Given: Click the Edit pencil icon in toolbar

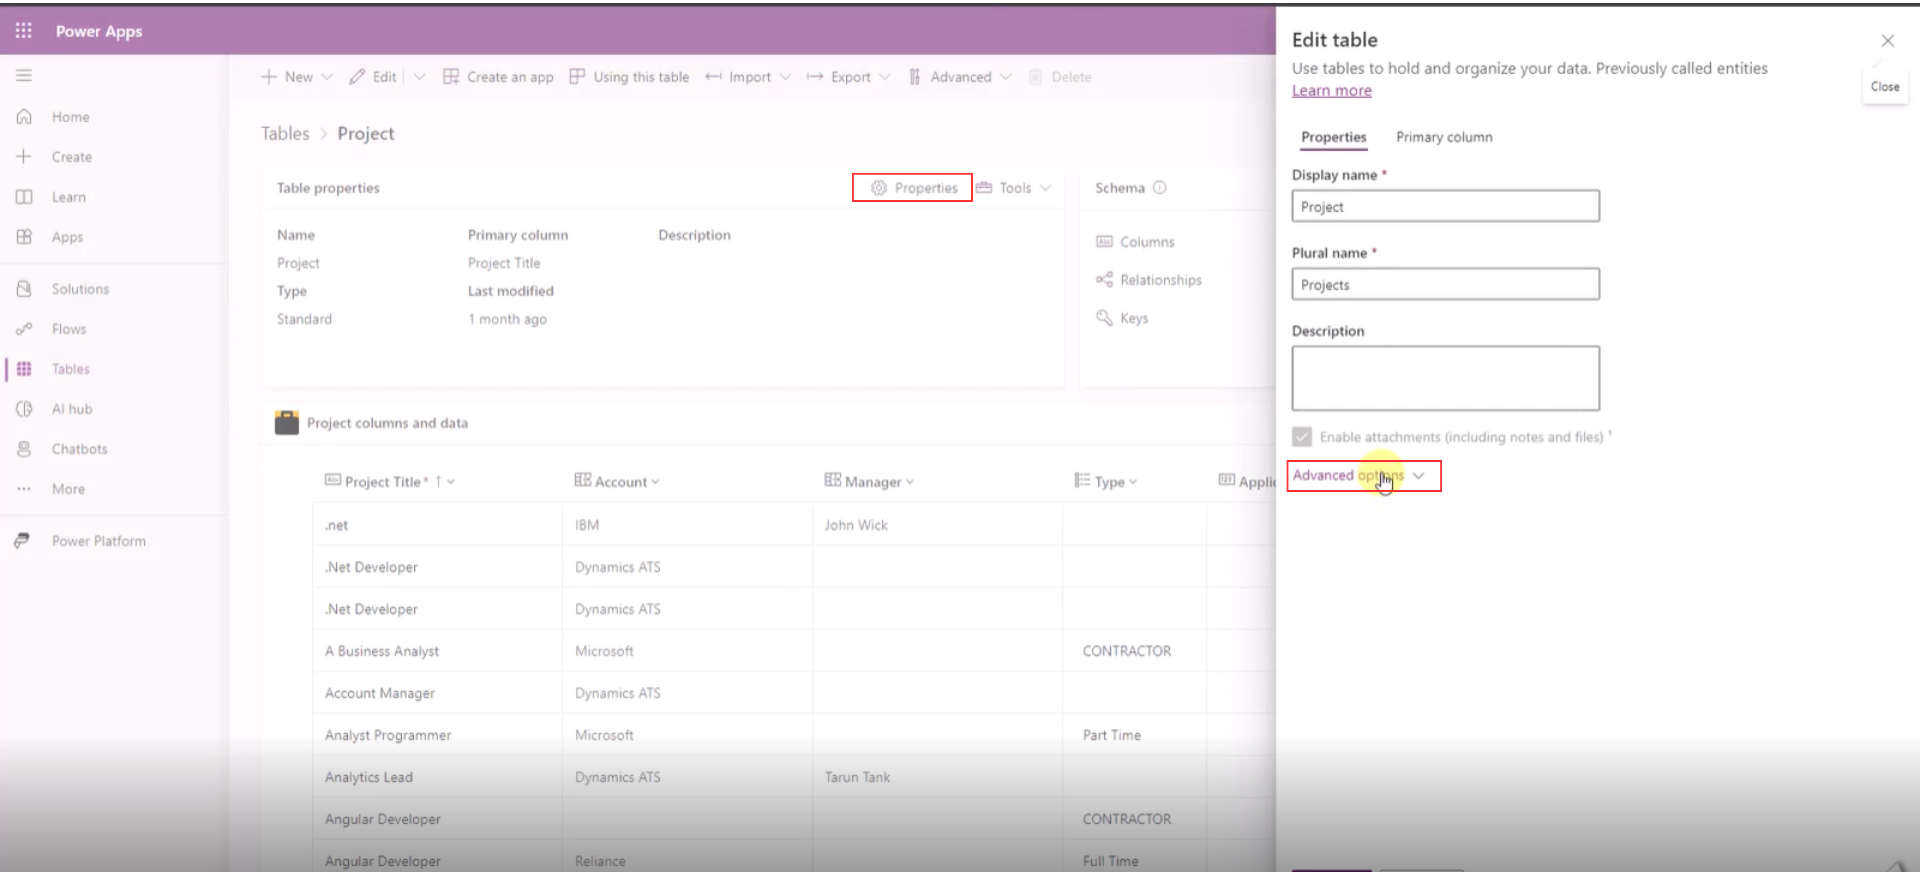Looking at the screenshot, I should [357, 77].
